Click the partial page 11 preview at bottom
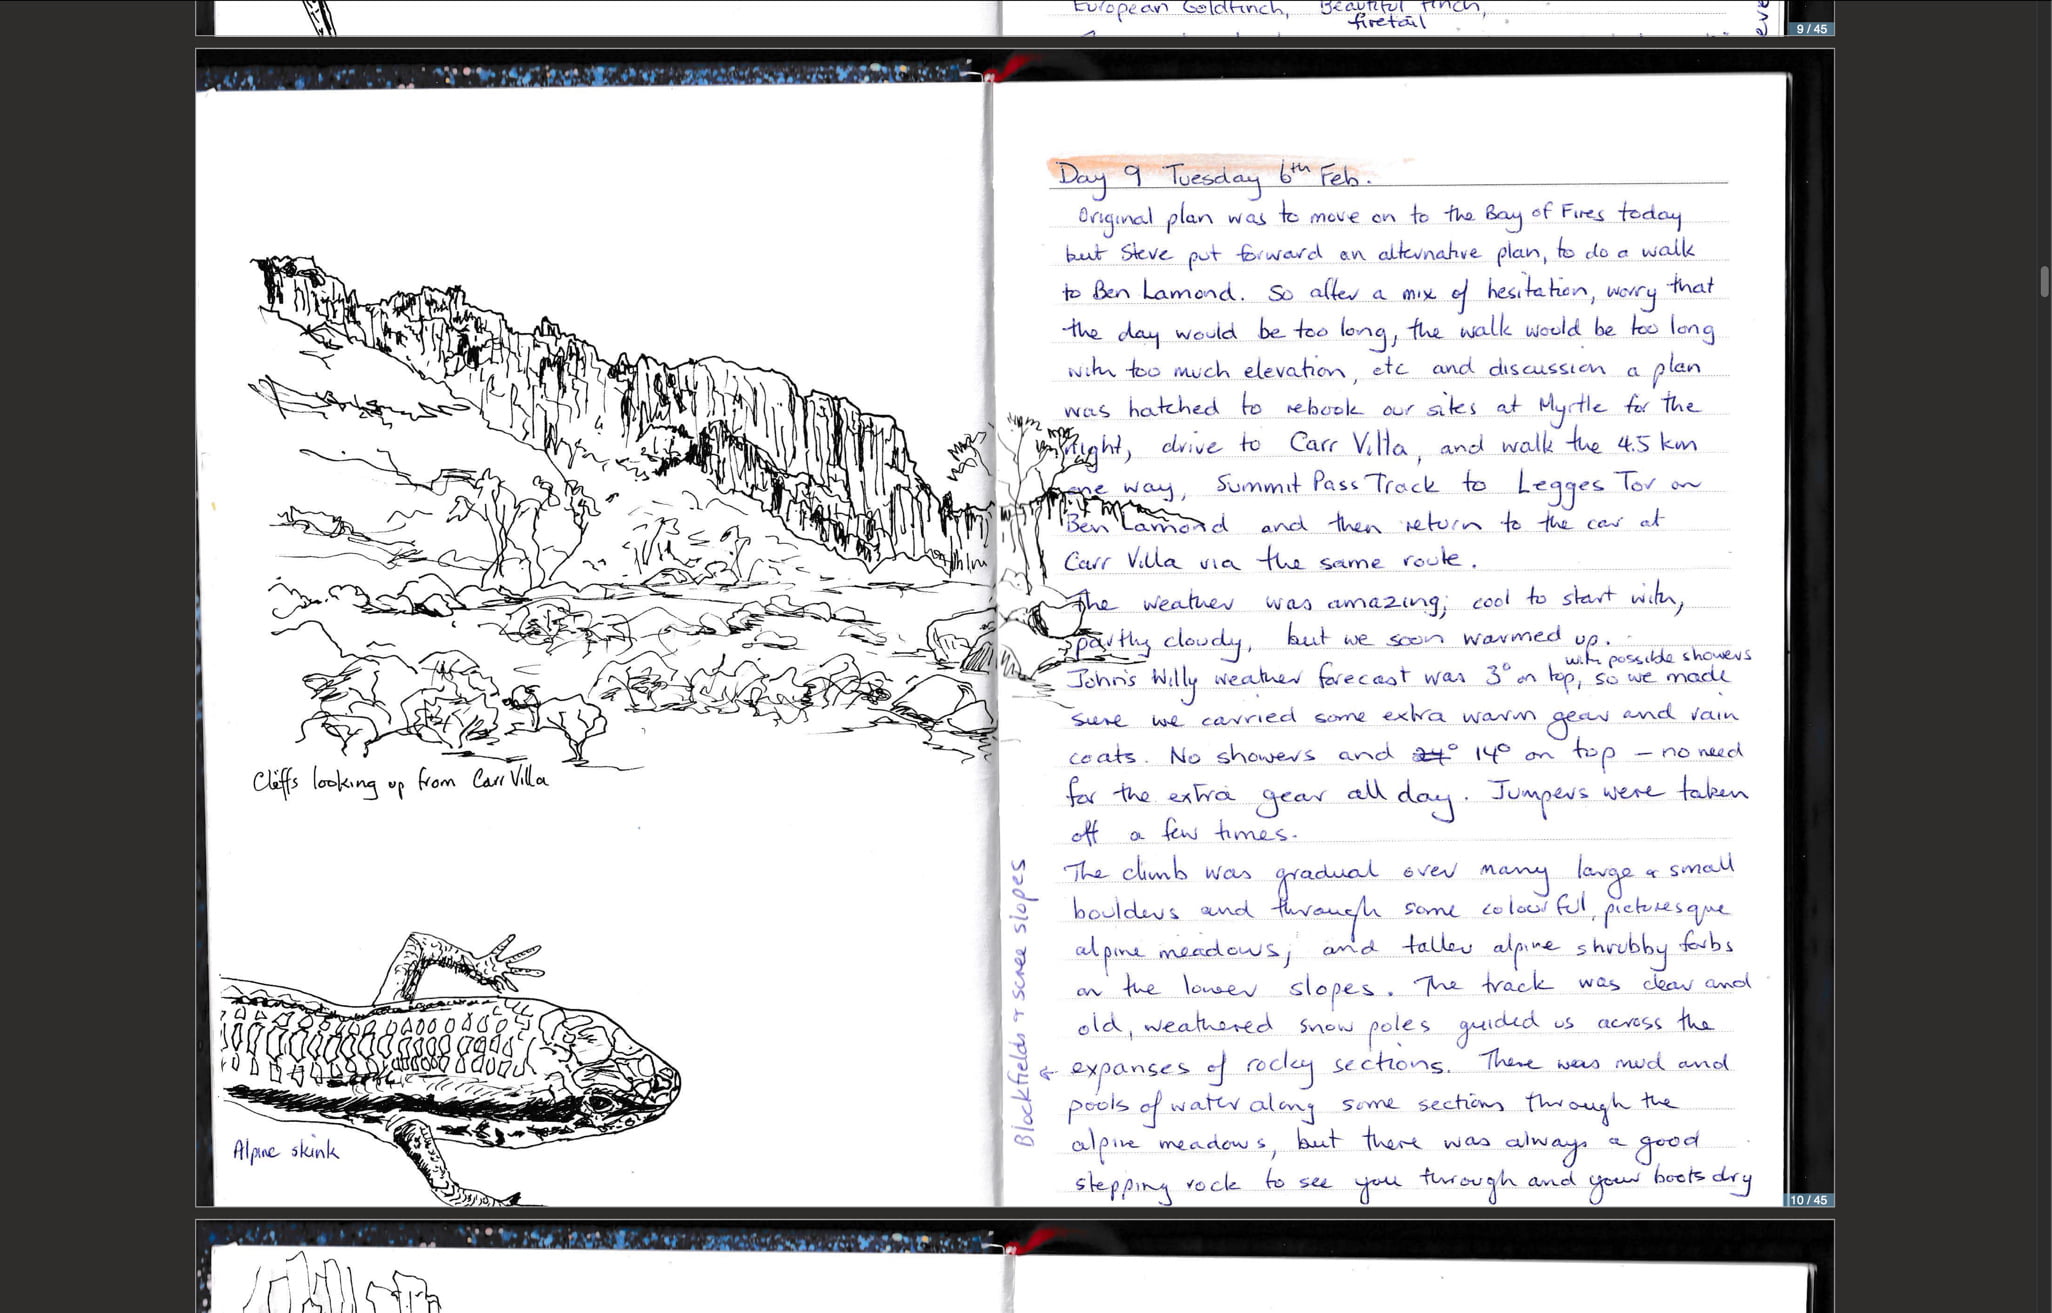 point(1014,1266)
